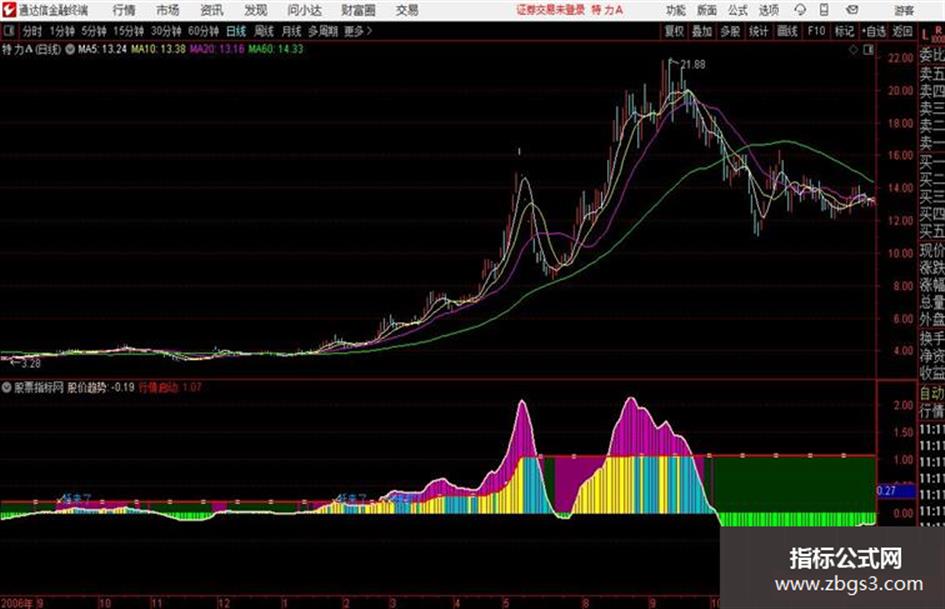Click the 返回 back button
Viewport: 945px width, 609px height.
[902, 31]
